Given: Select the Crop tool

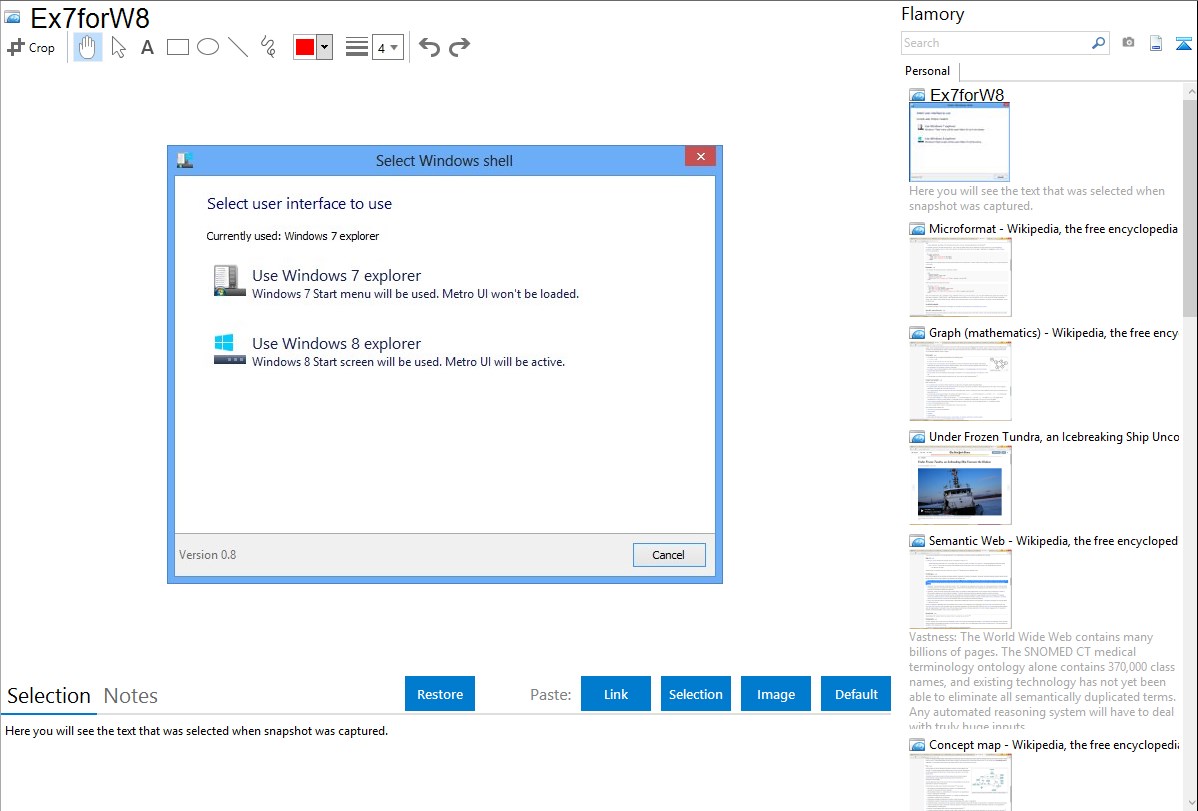Looking at the screenshot, I should tap(31, 47).
